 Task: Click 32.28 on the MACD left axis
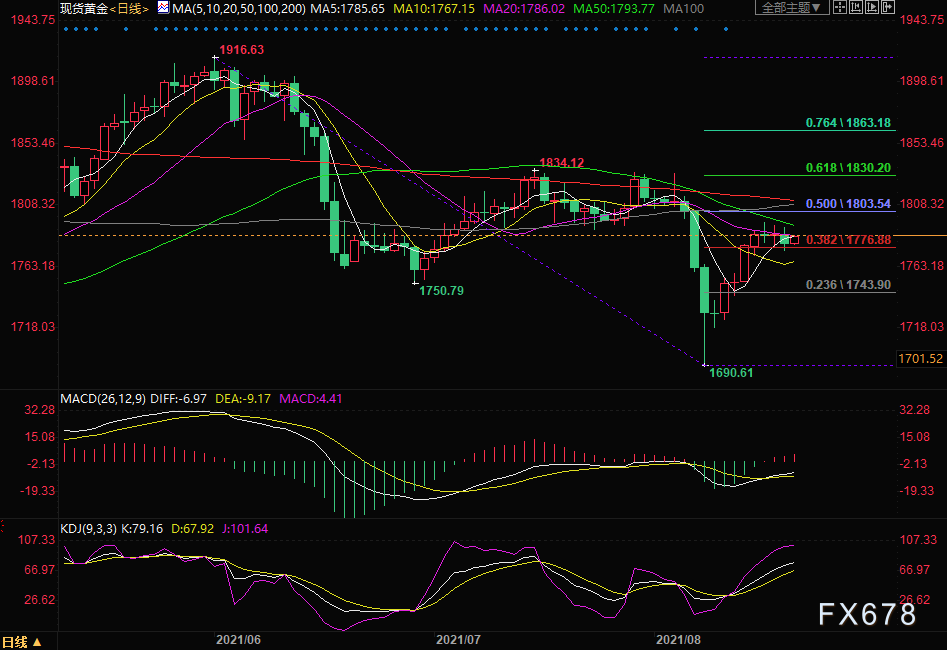pos(40,410)
